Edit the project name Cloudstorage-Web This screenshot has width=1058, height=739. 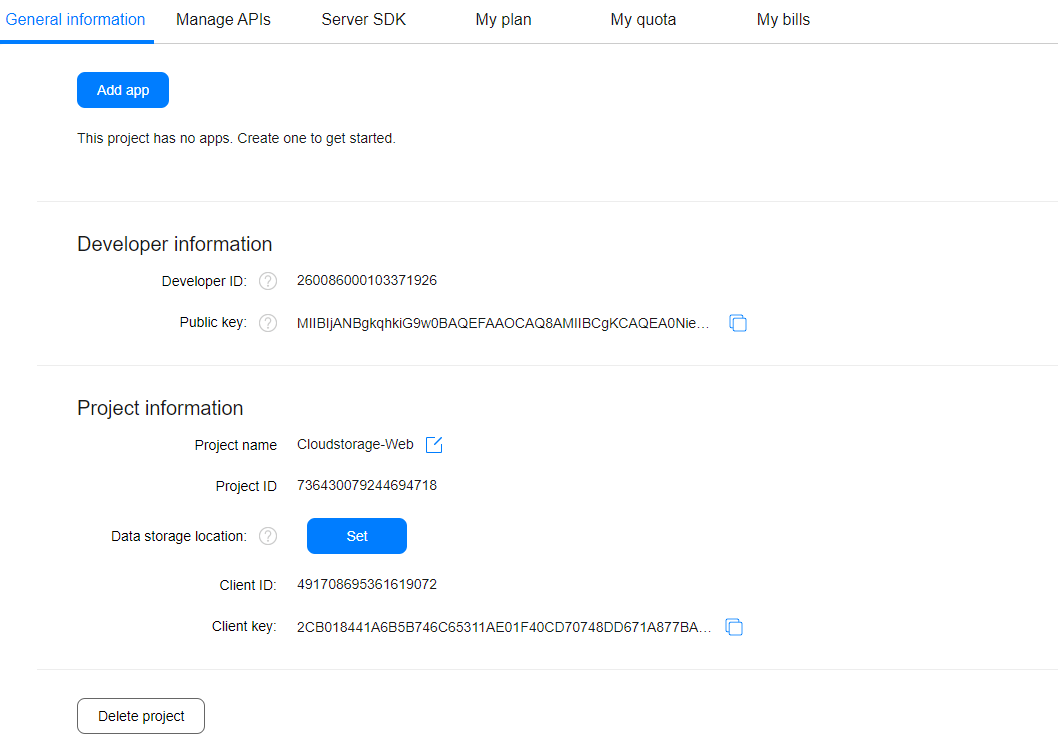coord(433,444)
